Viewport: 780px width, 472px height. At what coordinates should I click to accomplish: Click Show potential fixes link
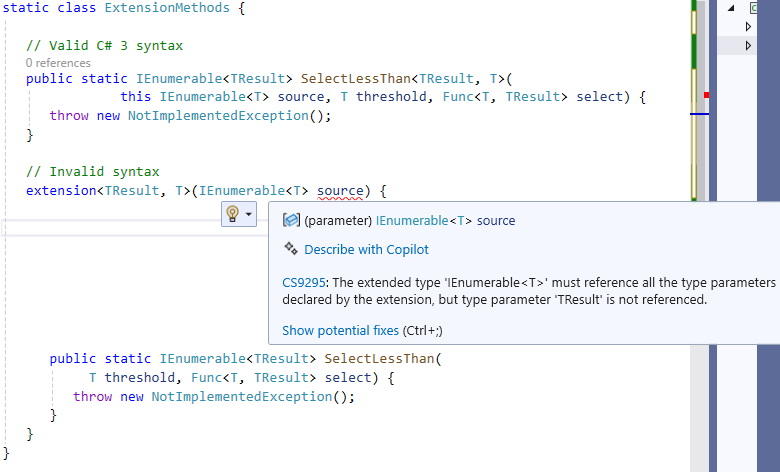[340, 330]
